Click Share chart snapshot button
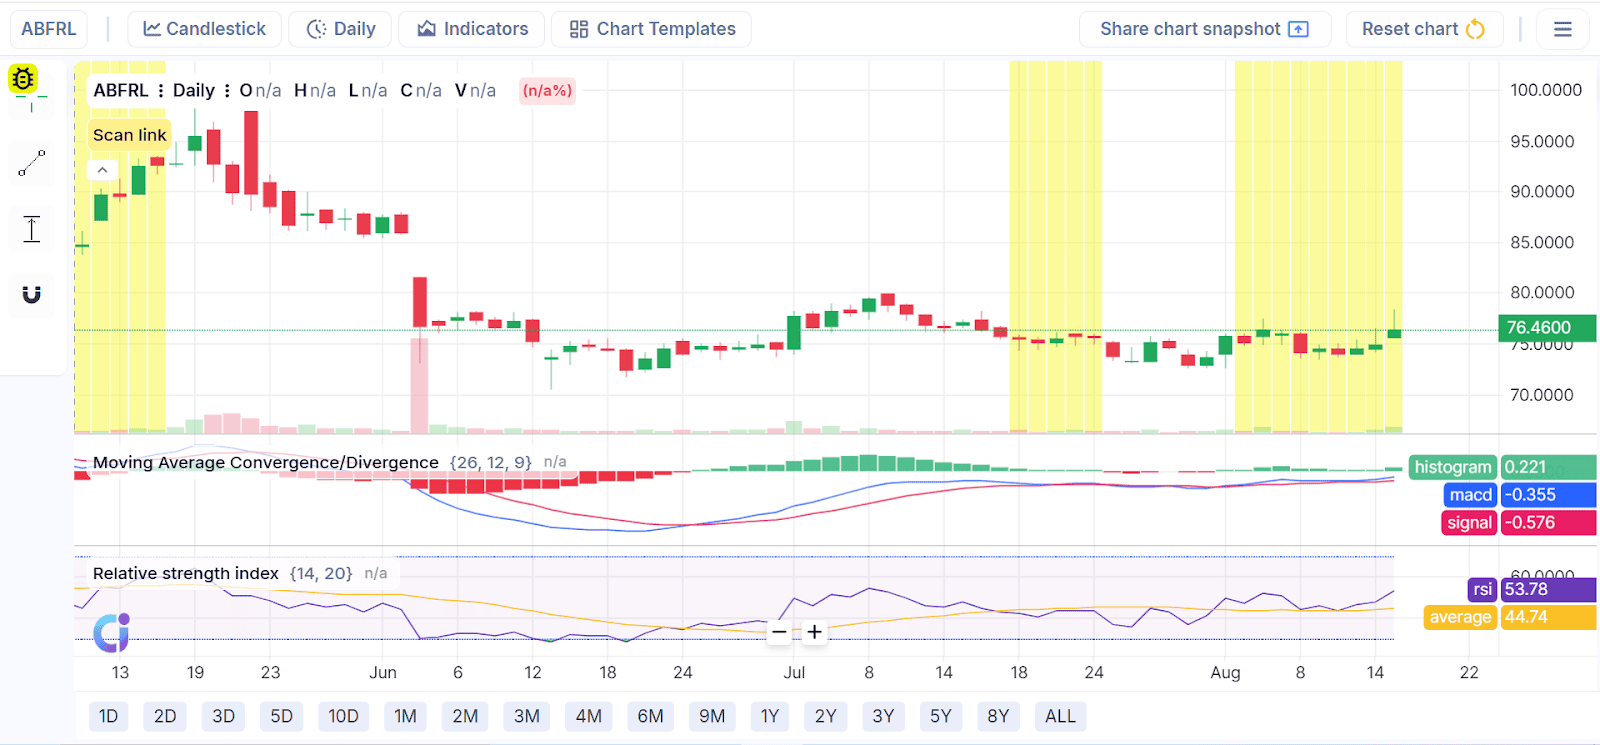 tap(1204, 29)
